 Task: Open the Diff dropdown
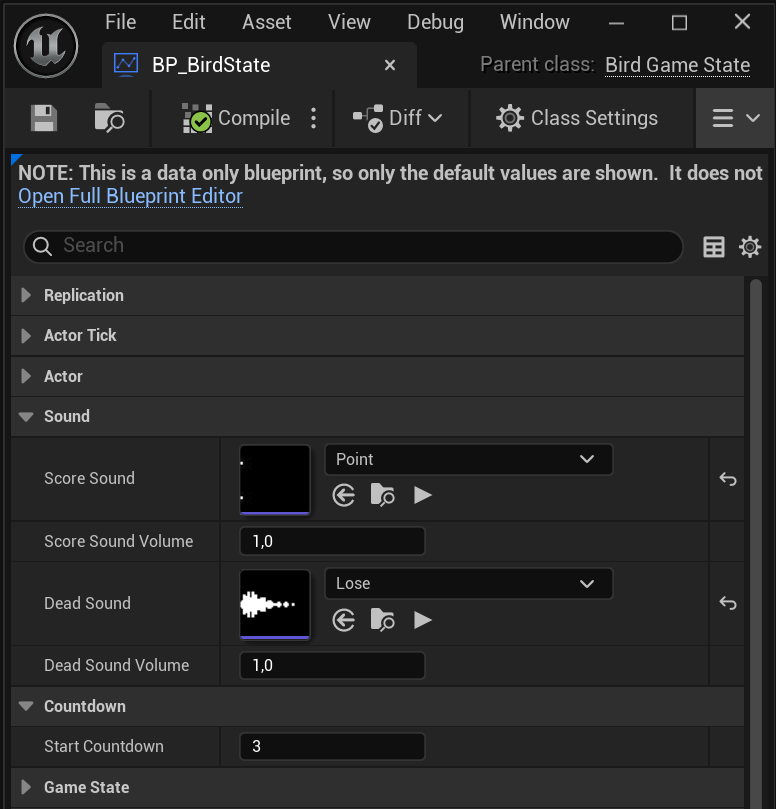coord(397,118)
